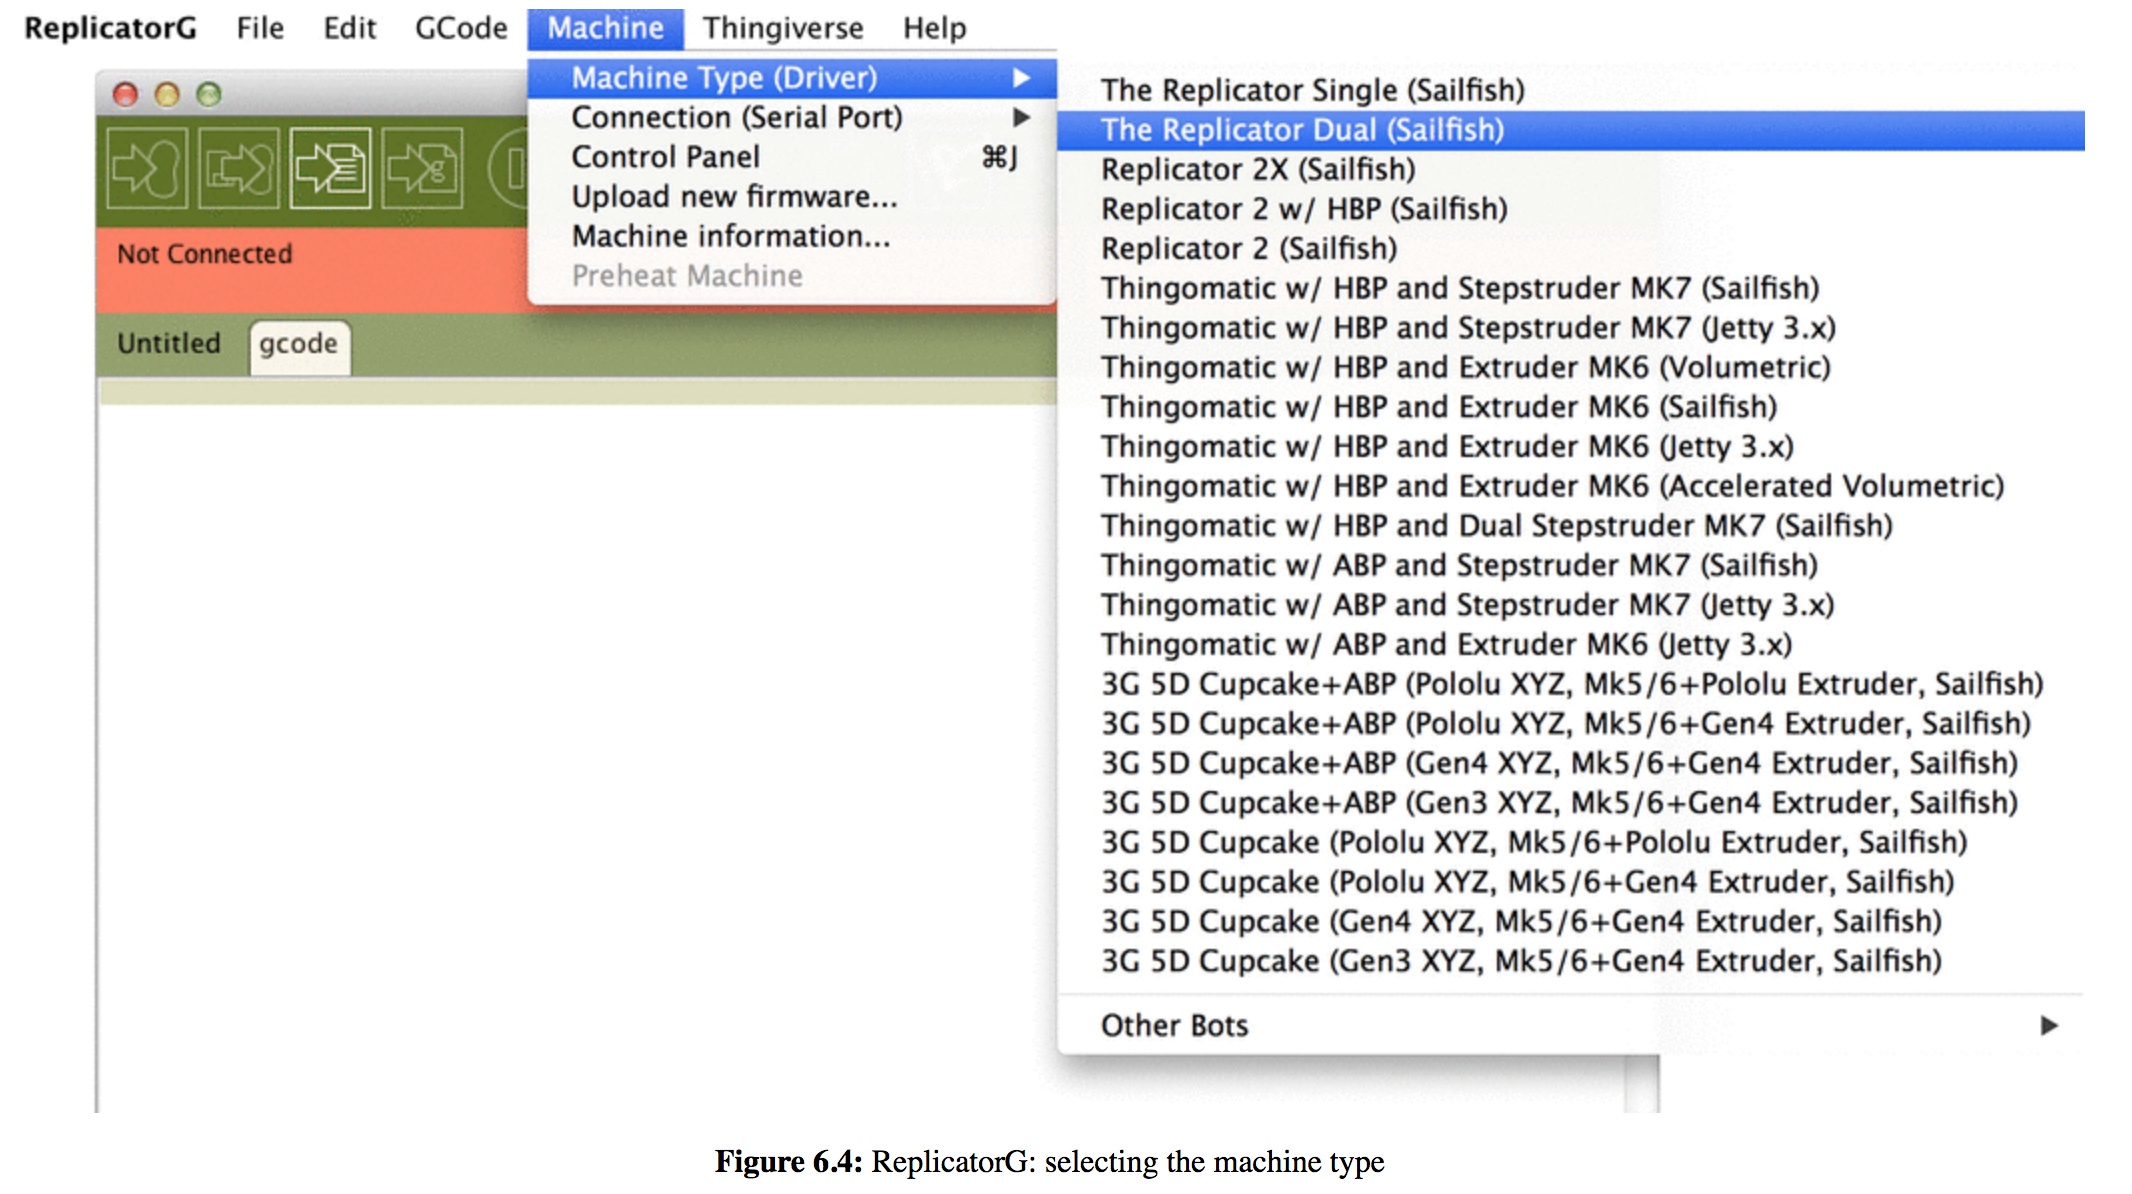The image size is (2132, 1194).
Task: Click the red window close button
Action: pyautogui.click(x=125, y=94)
